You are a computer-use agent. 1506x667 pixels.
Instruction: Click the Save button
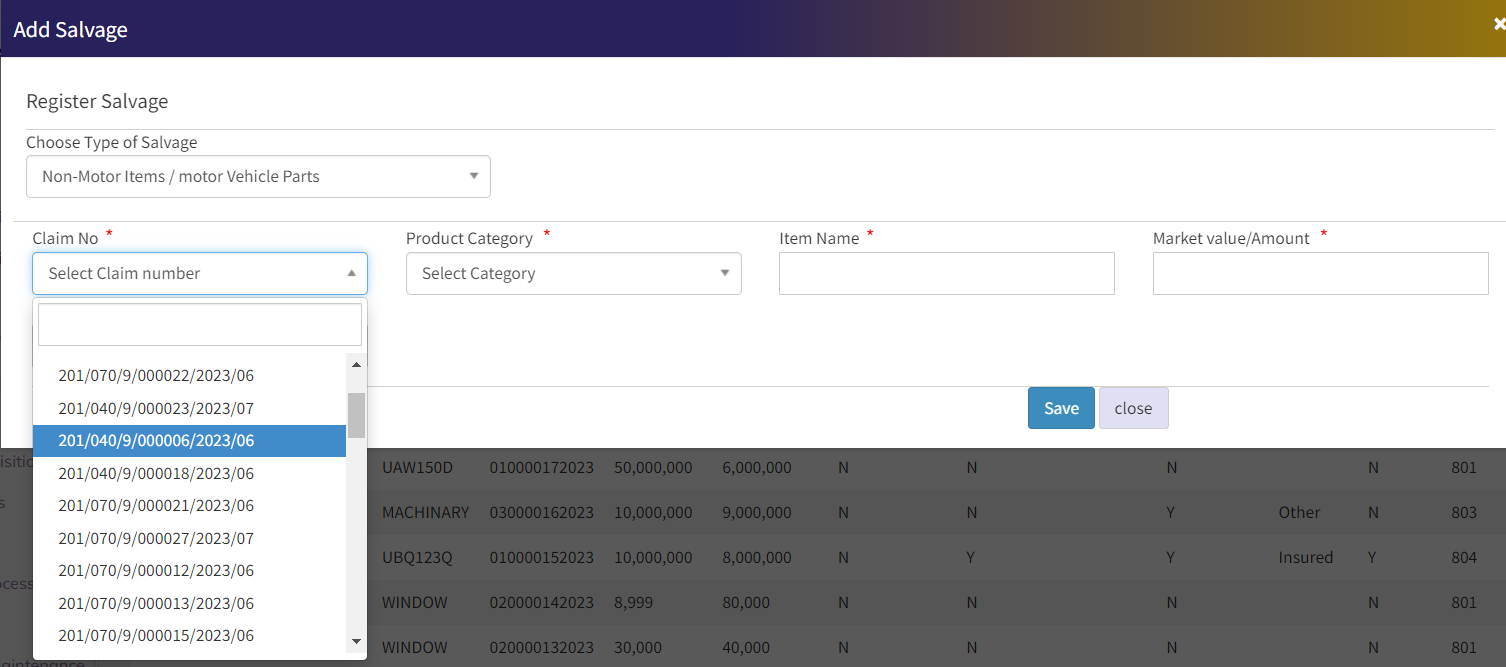1060,408
